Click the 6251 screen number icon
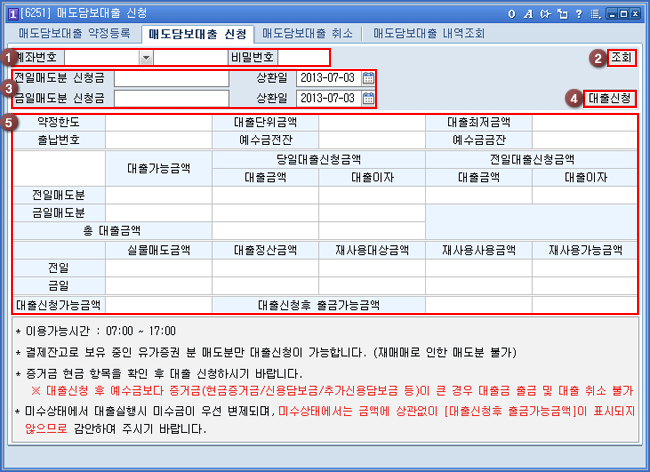This screenshot has width=650, height=472. click(x=12, y=13)
